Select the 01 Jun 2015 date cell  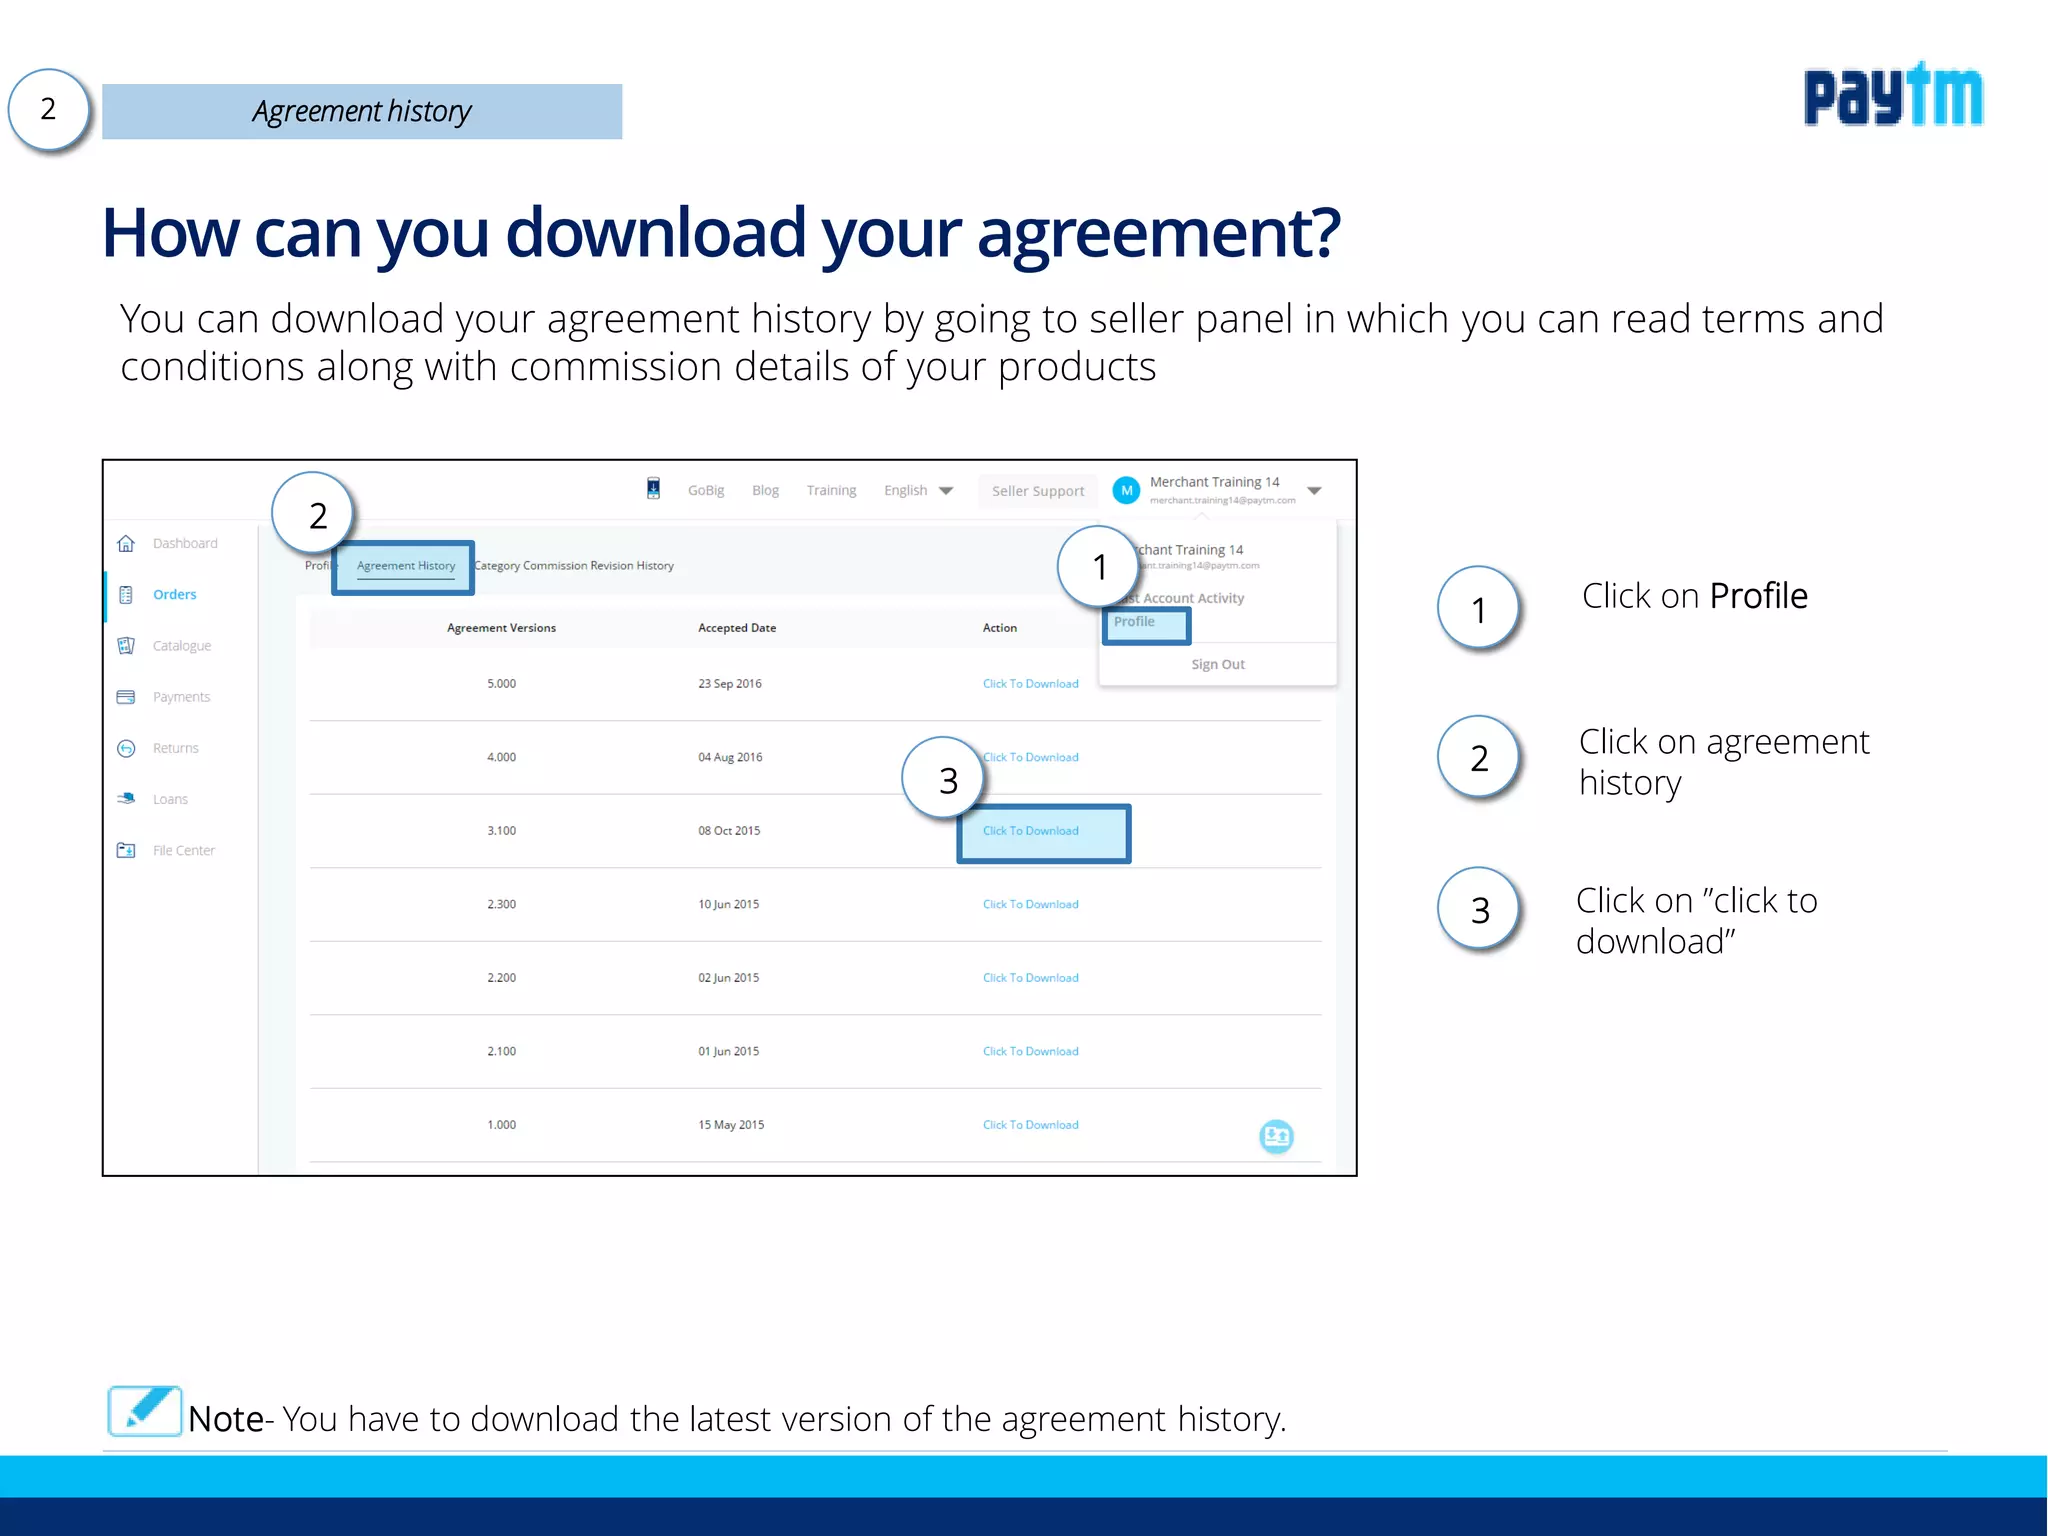(x=728, y=1051)
